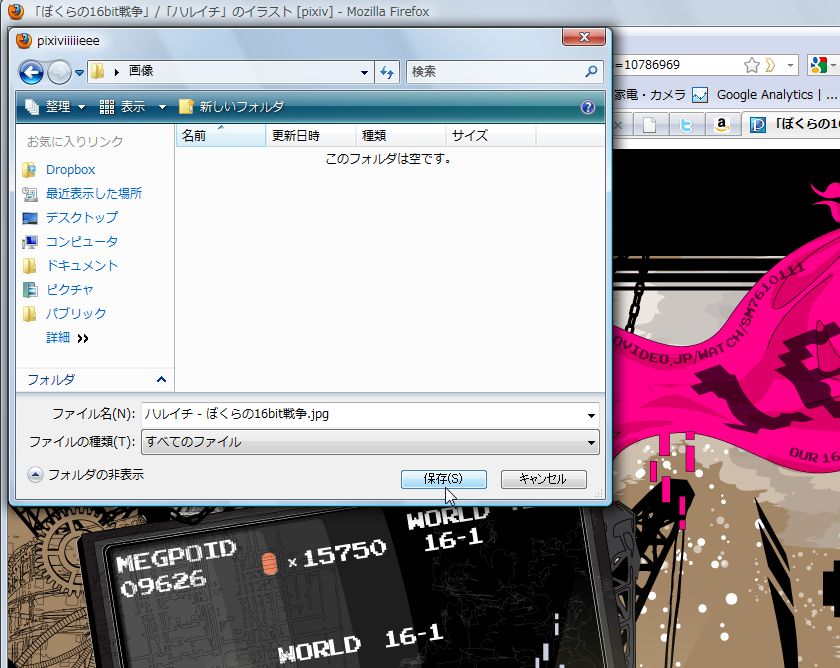Click the ピクチャ pictures icon
Viewport: 840px width, 668px height.
[29, 290]
